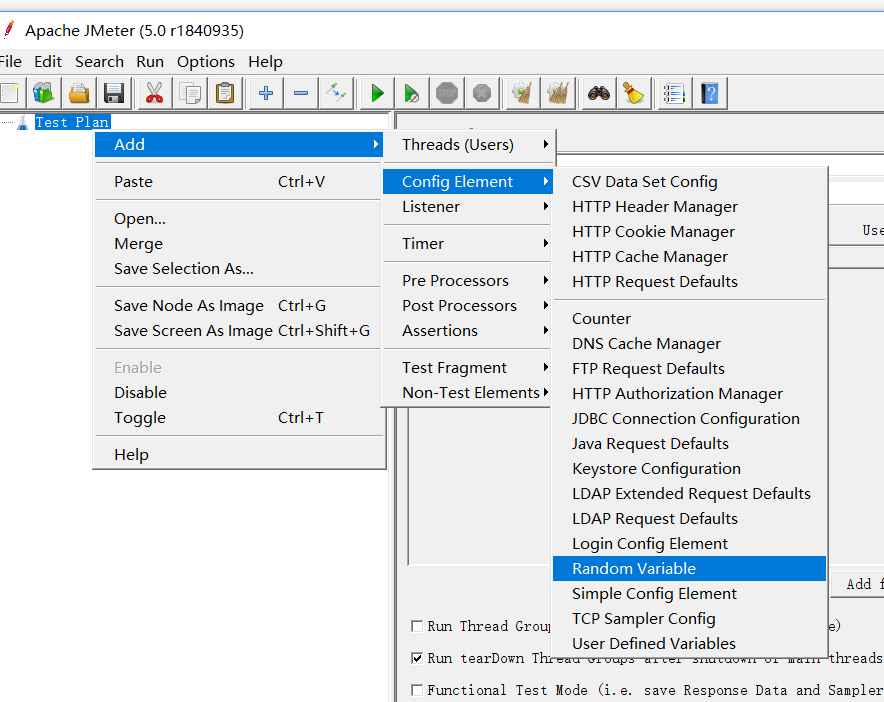
Task: Click the New test plan icon
Action: pos(10,93)
